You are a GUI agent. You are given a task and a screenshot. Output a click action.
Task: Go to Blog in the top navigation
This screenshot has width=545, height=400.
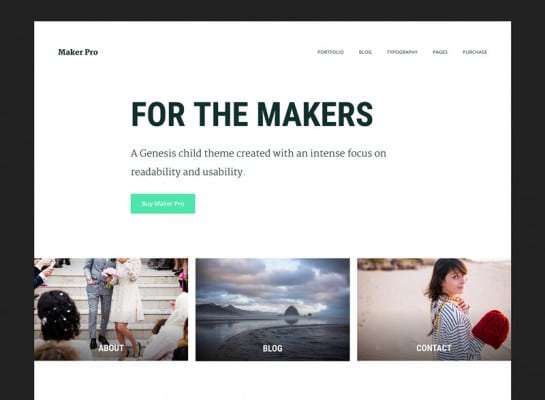click(x=365, y=52)
